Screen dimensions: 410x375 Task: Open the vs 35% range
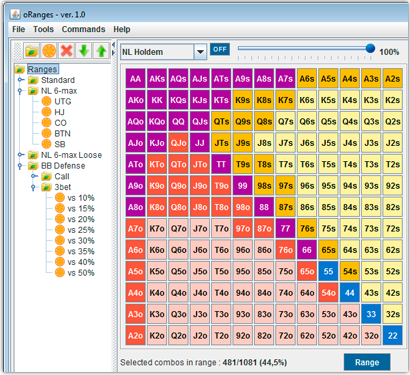pyautogui.click(x=75, y=251)
